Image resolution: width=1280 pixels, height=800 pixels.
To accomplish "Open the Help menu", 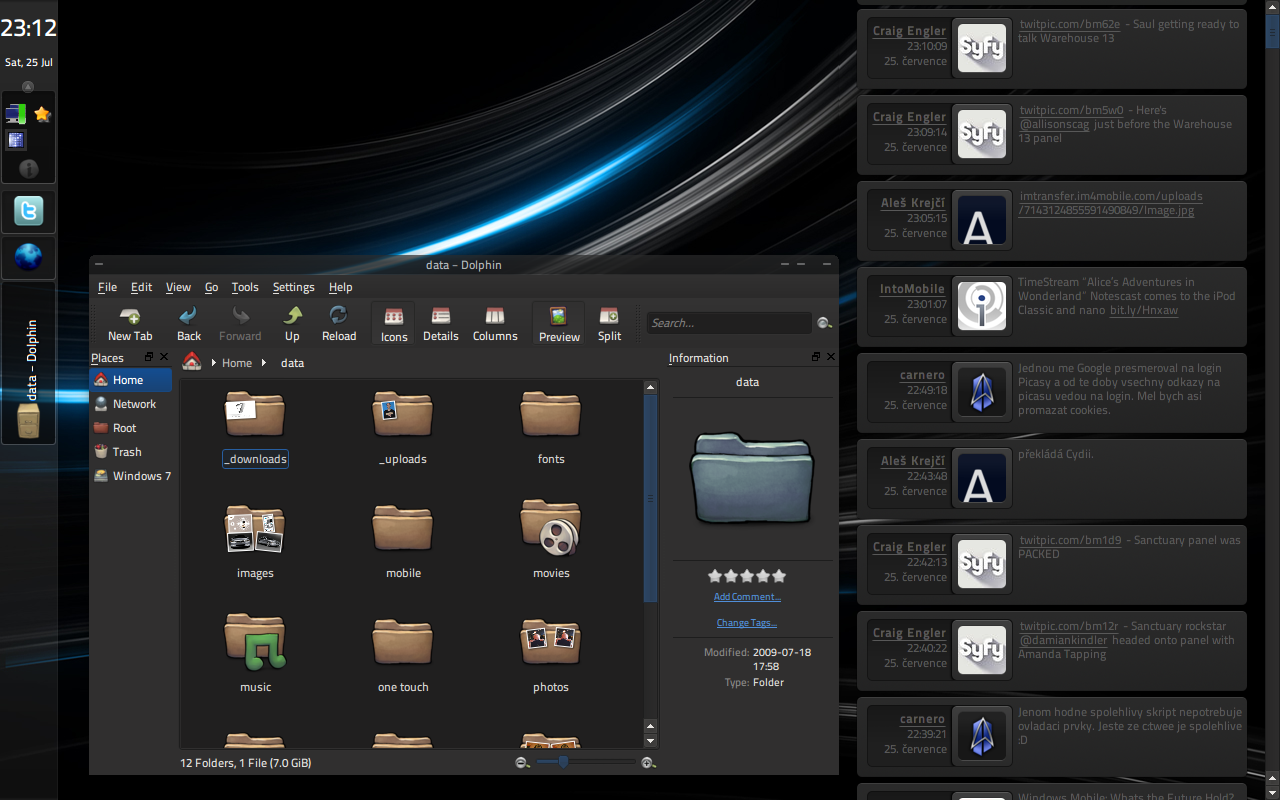I will point(340,287).
